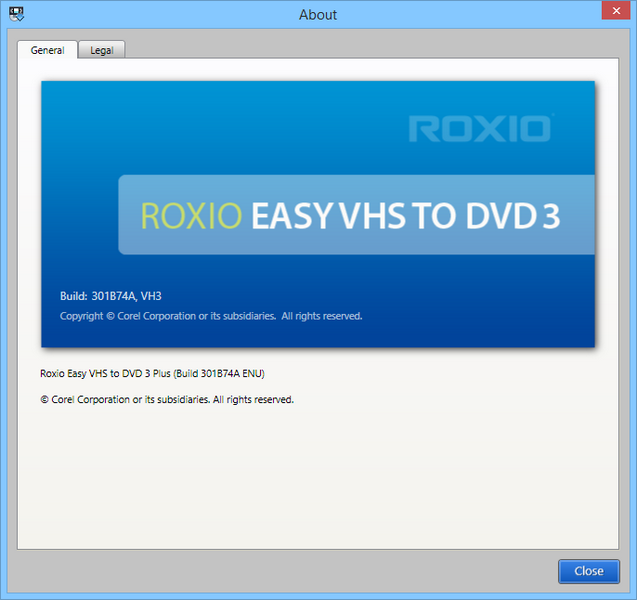
Task: Close the About dialog with red X
Action: coord(616,11)
